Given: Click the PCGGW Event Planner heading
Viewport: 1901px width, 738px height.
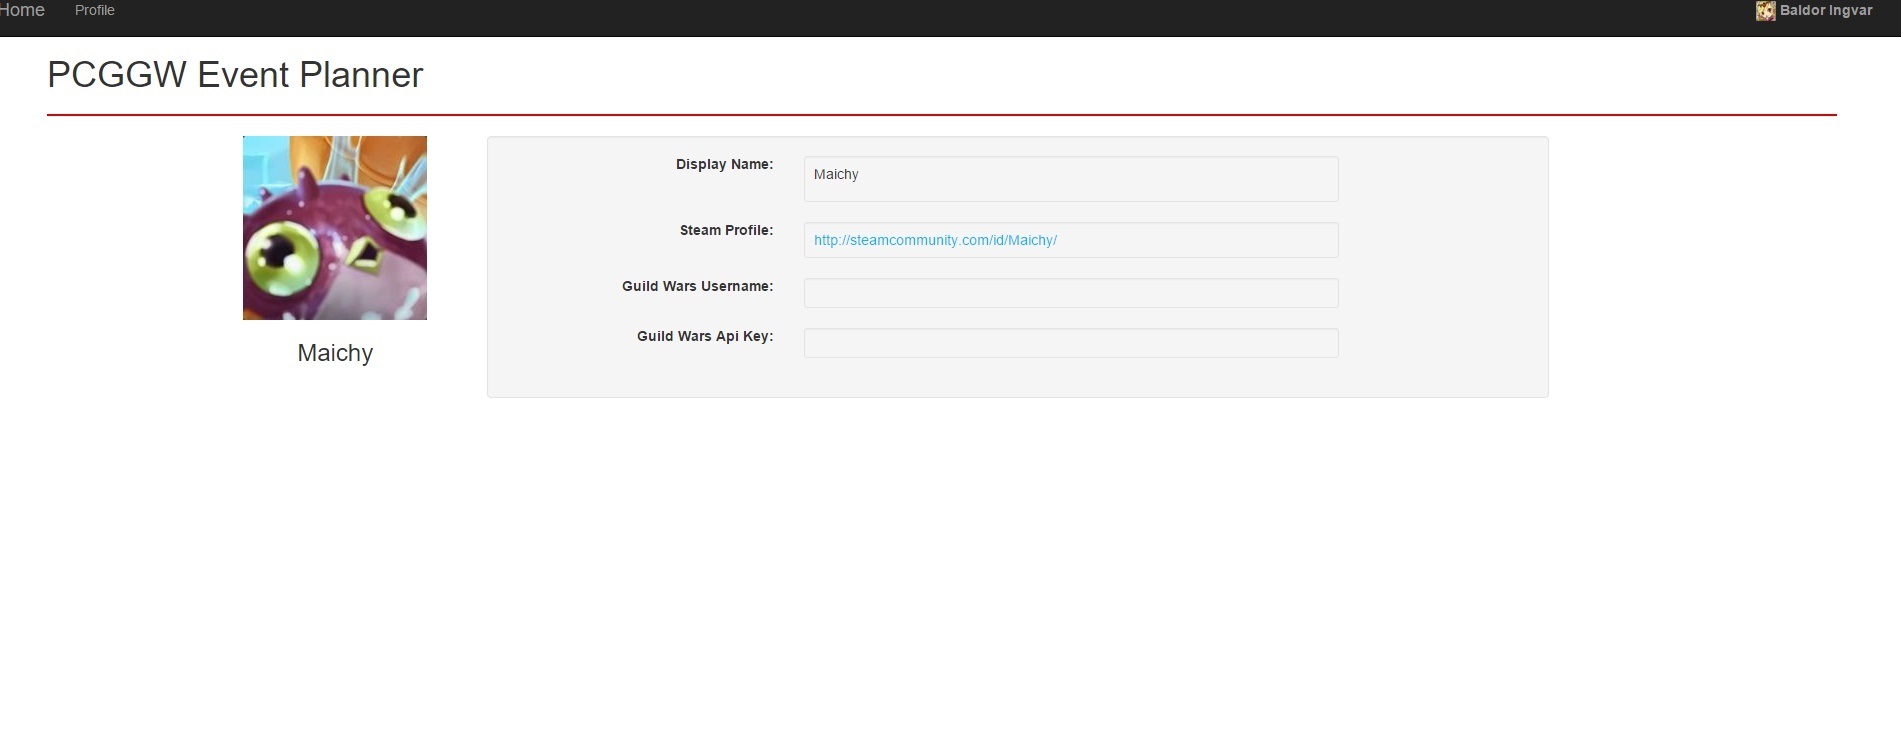Looking at the screenshot, I should (x=235, y=75).
